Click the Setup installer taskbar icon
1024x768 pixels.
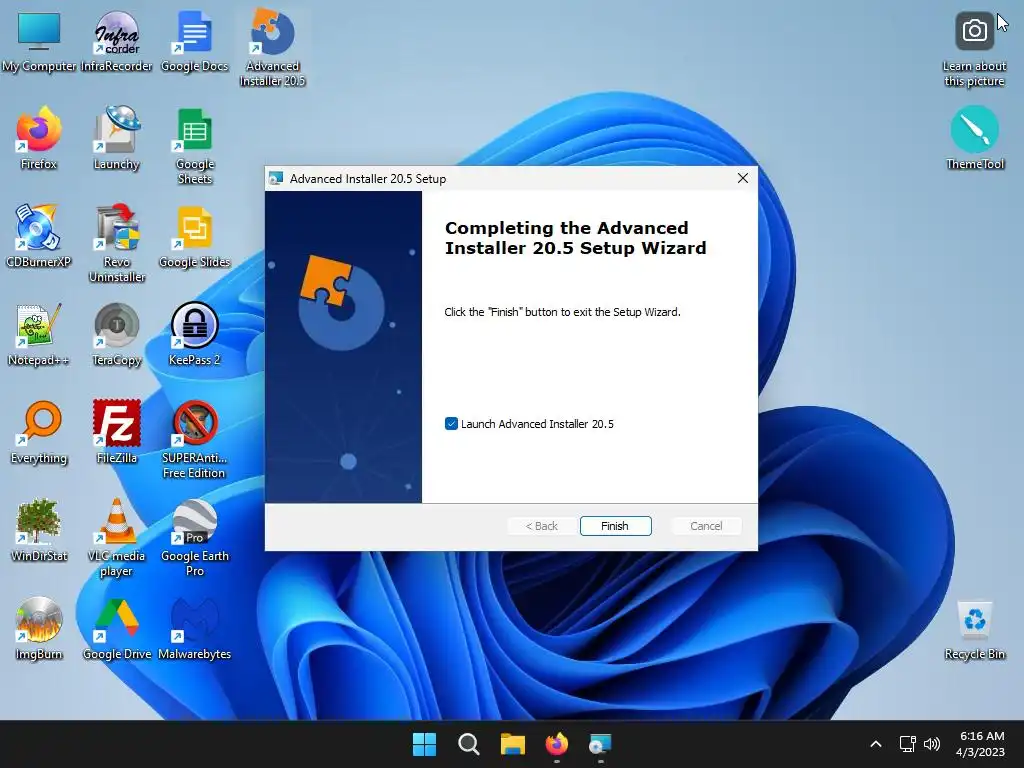[600, 744]
